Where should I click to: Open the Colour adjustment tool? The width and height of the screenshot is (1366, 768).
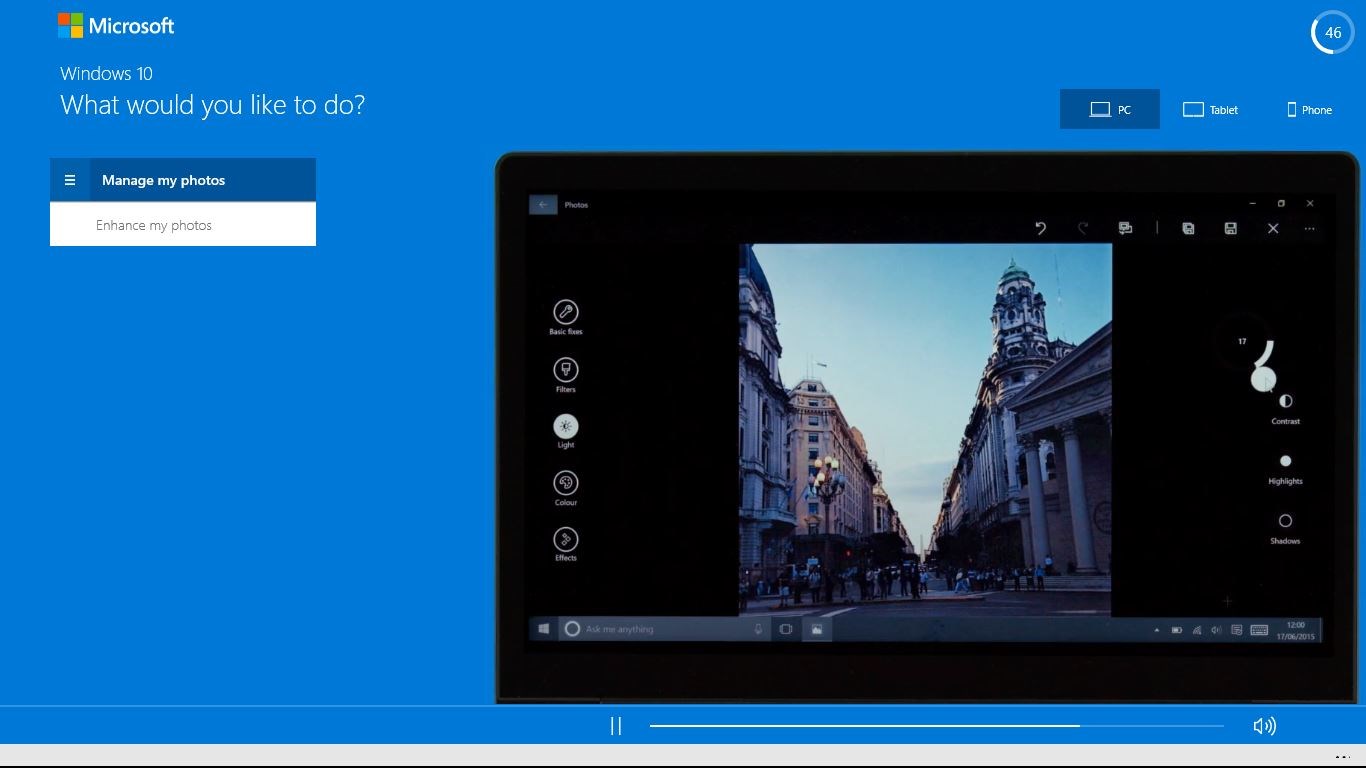(565, 483)
